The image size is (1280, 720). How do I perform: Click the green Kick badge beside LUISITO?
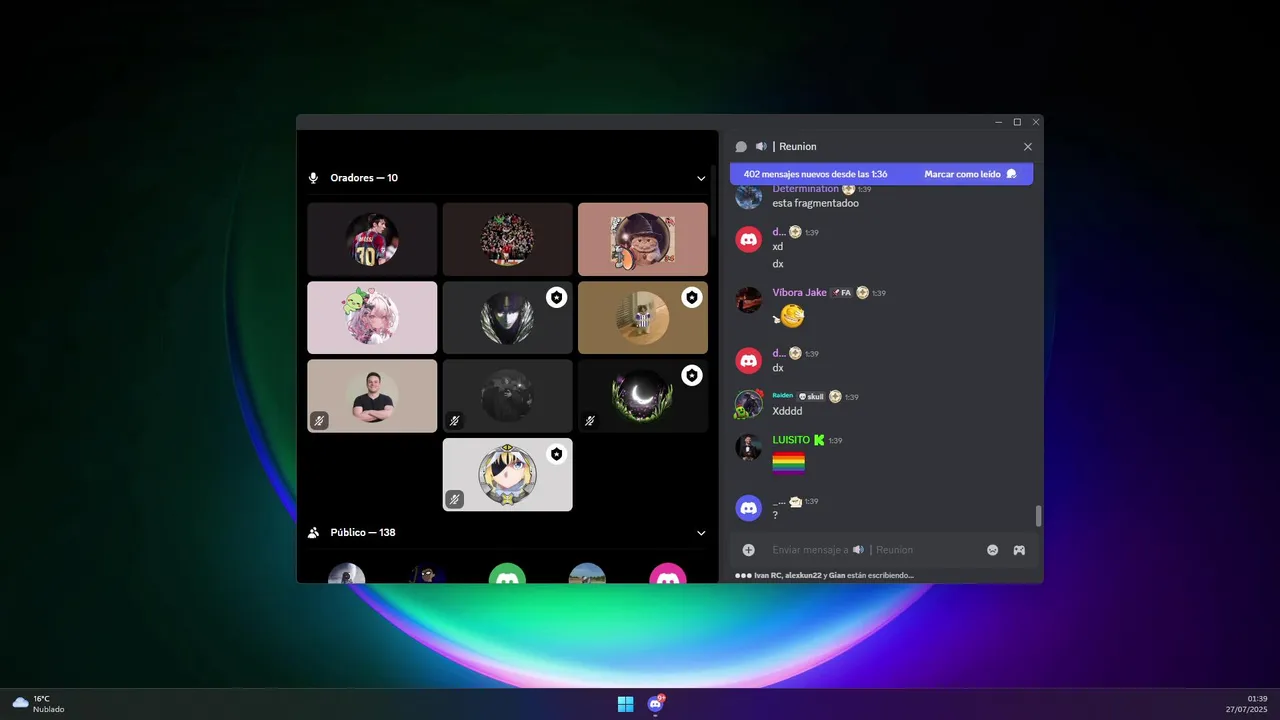(x=819, y=440)
